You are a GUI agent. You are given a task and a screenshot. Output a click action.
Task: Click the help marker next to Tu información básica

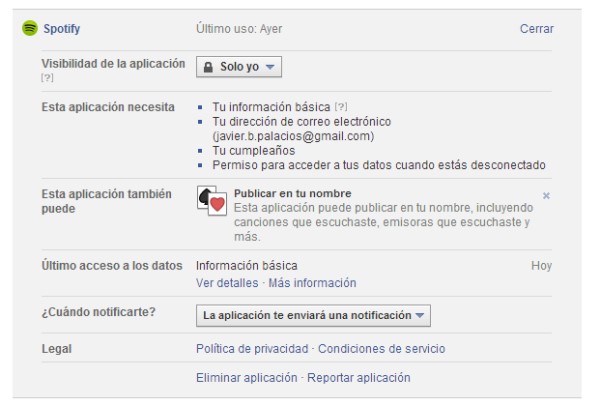tap(341, 107)
